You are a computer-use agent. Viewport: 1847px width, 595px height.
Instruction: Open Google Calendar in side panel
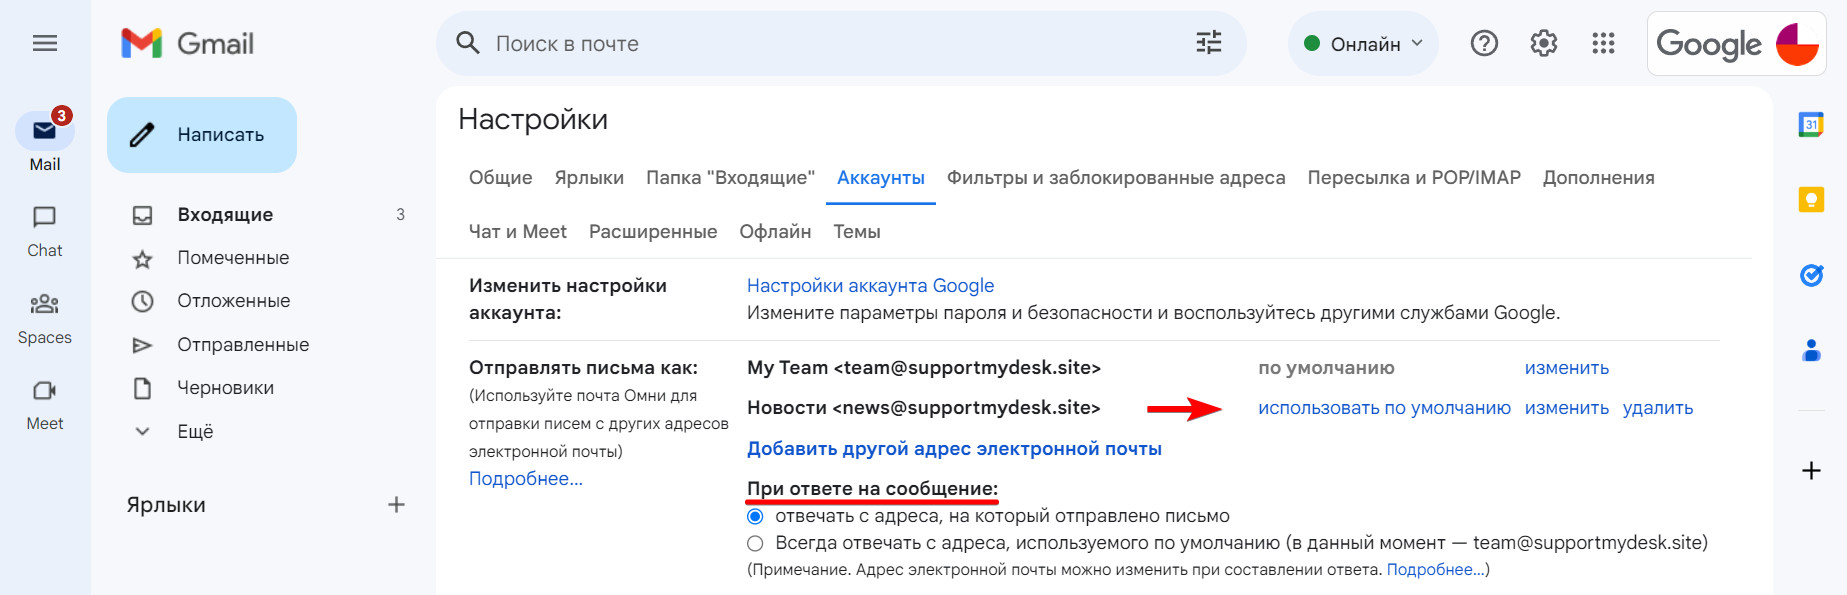point(1811,125)
